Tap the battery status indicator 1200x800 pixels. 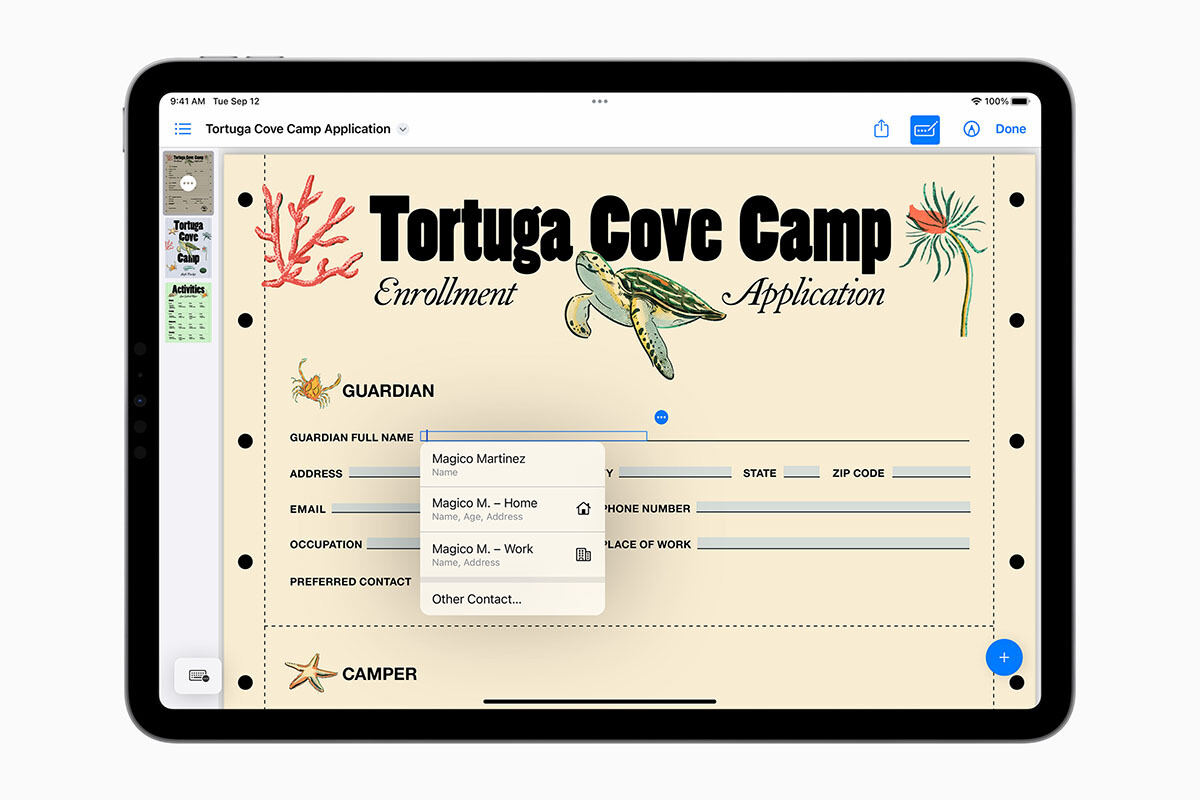pos(1019,101)
